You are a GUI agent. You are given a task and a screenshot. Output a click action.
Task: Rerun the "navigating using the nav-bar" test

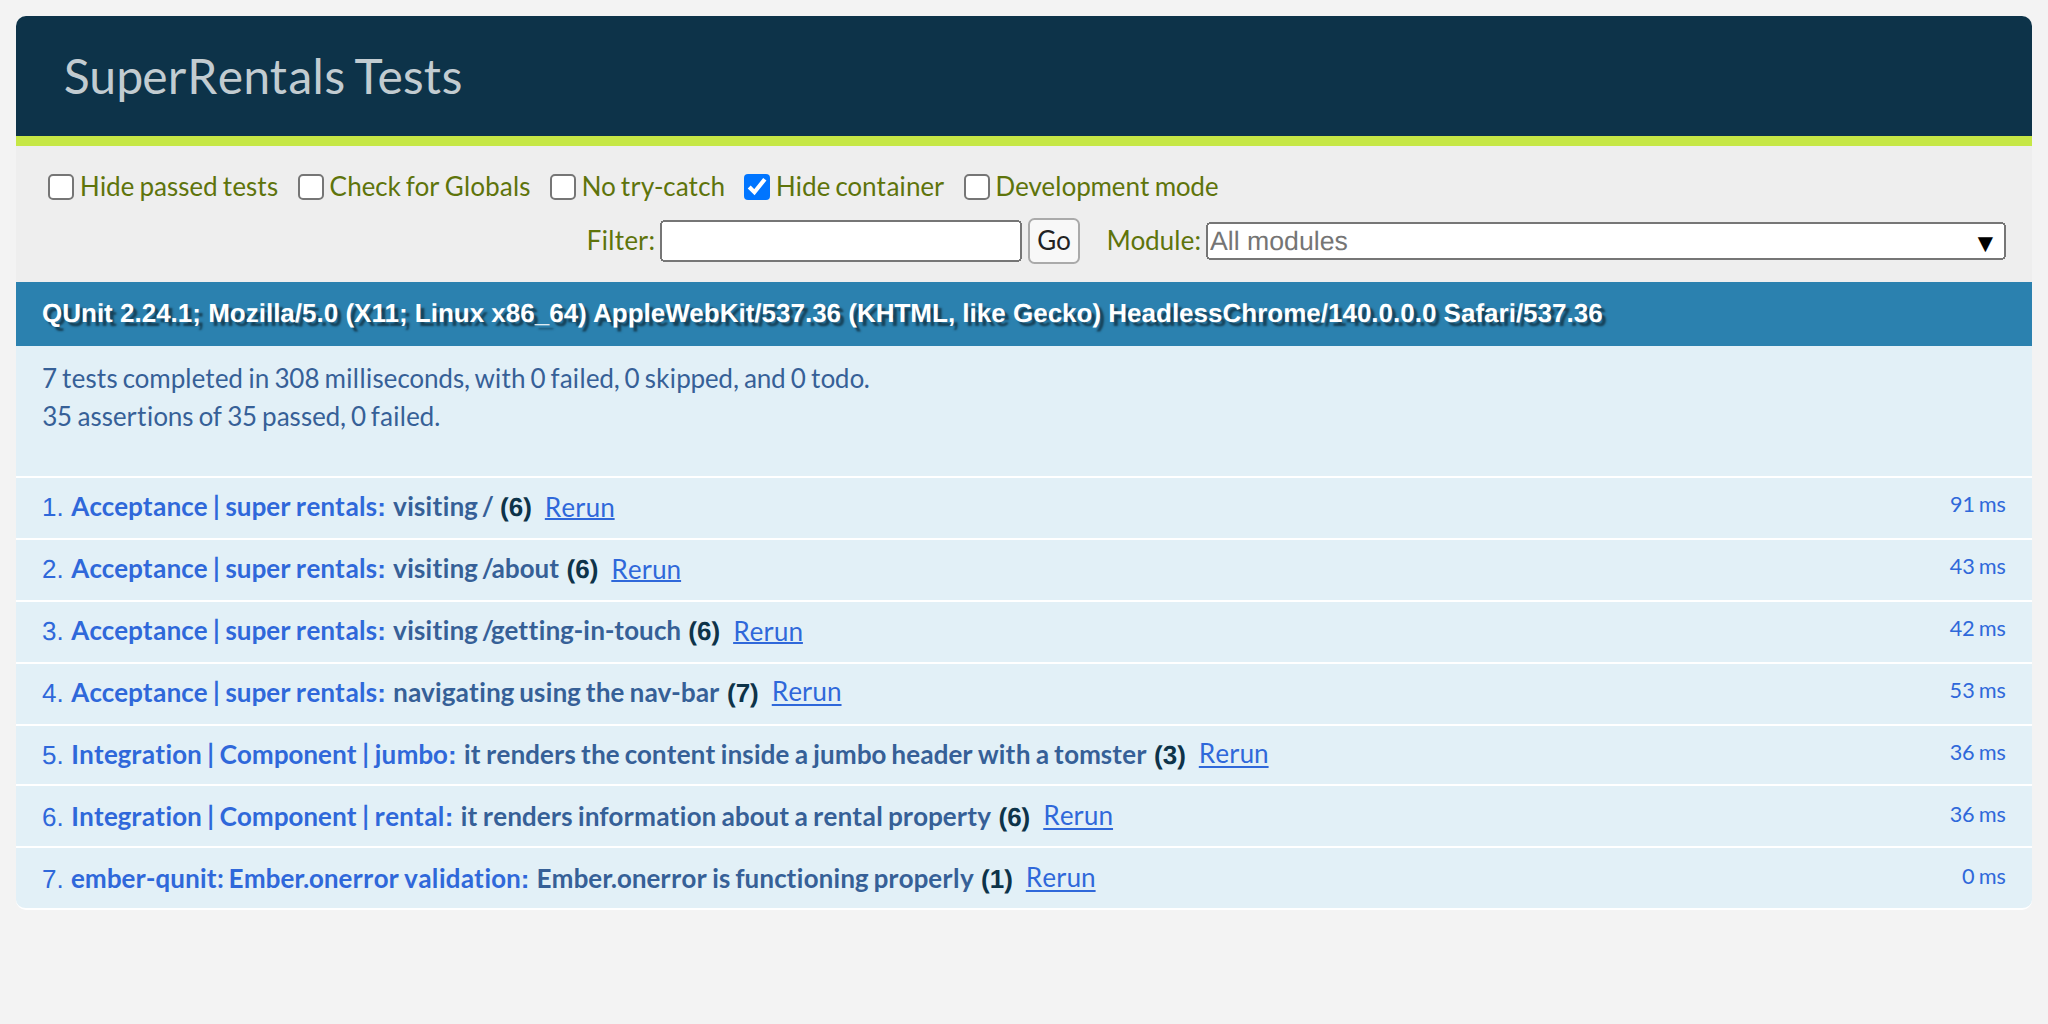[805, 692]
